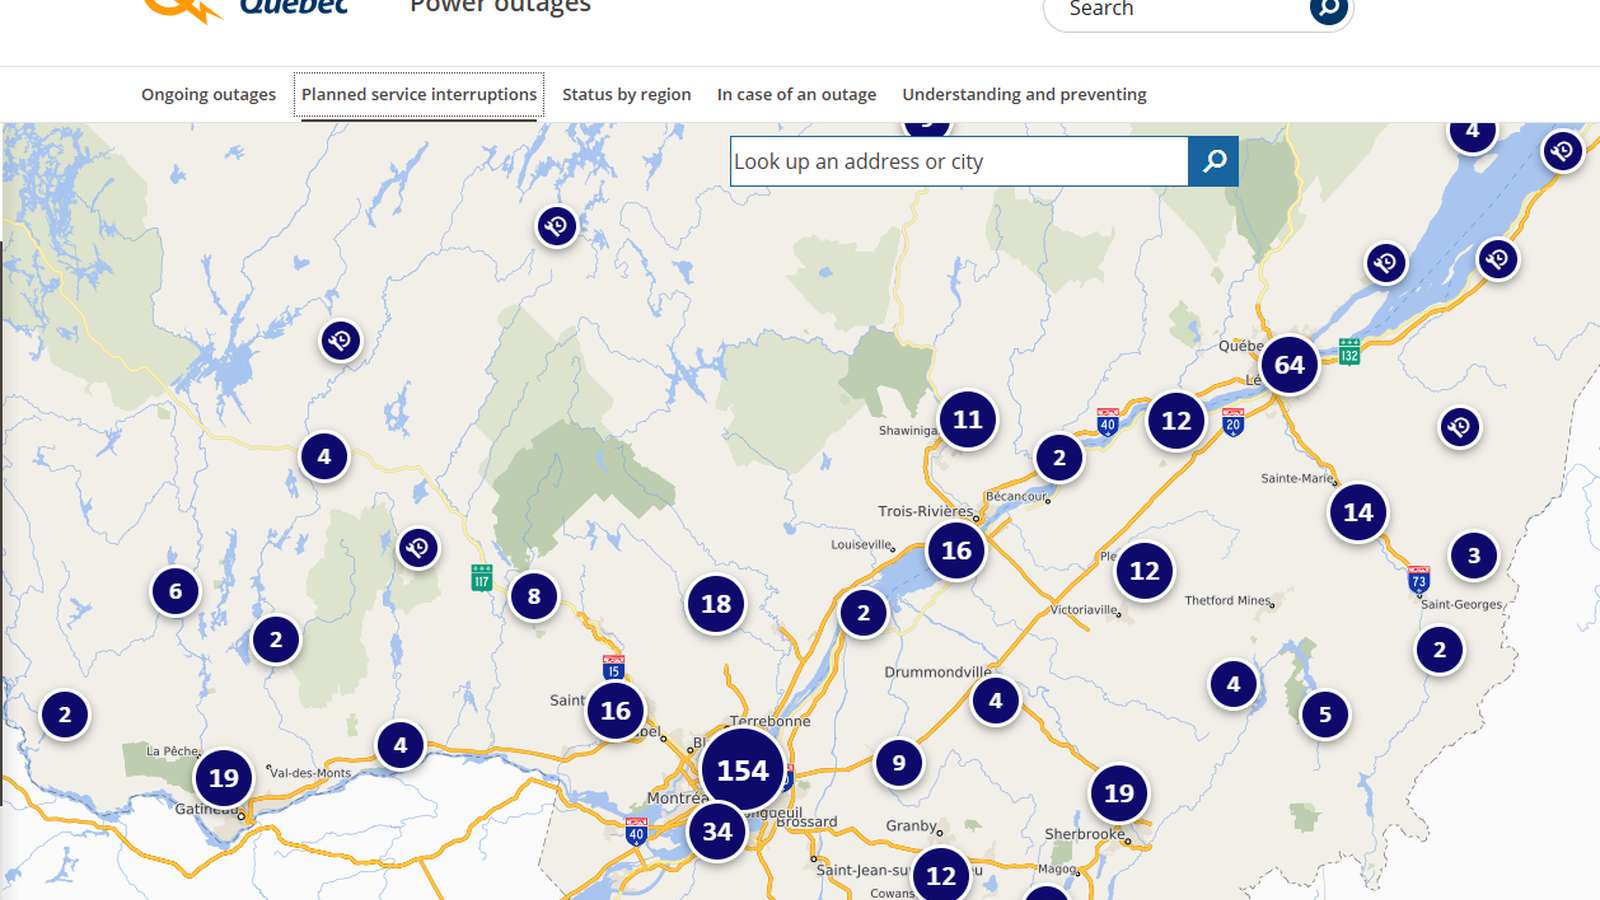Viewport: 1600px width, 900px height.
Task: Click the 9 cluster marker west of Granby
Action: [x=899, y=763]
